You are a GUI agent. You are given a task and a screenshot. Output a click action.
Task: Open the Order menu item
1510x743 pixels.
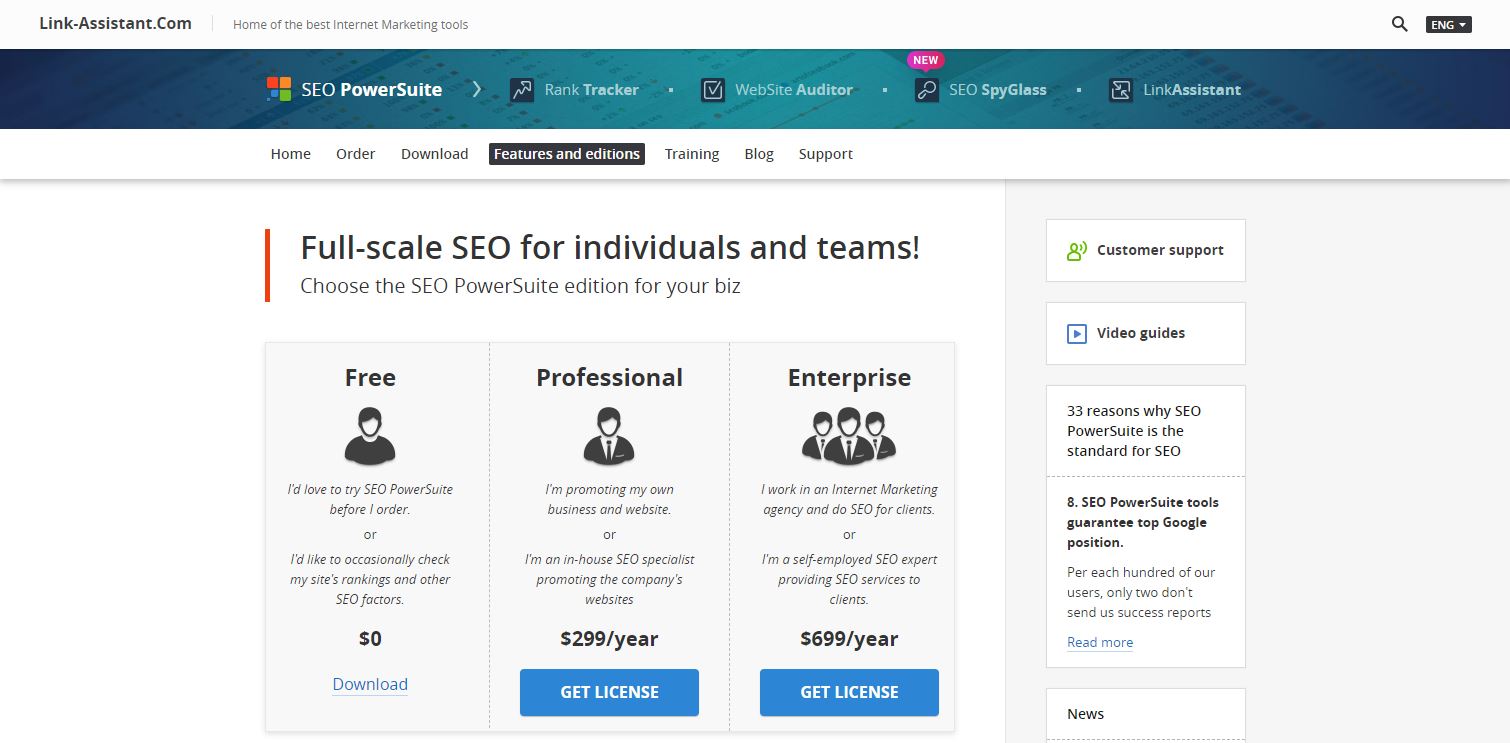[355, 154]
